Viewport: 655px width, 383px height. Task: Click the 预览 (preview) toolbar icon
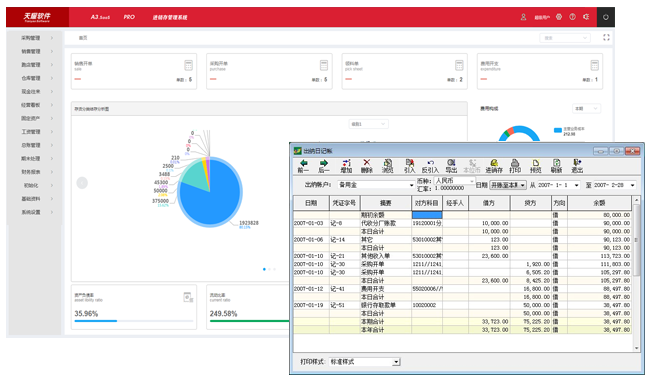click(536, 166)
